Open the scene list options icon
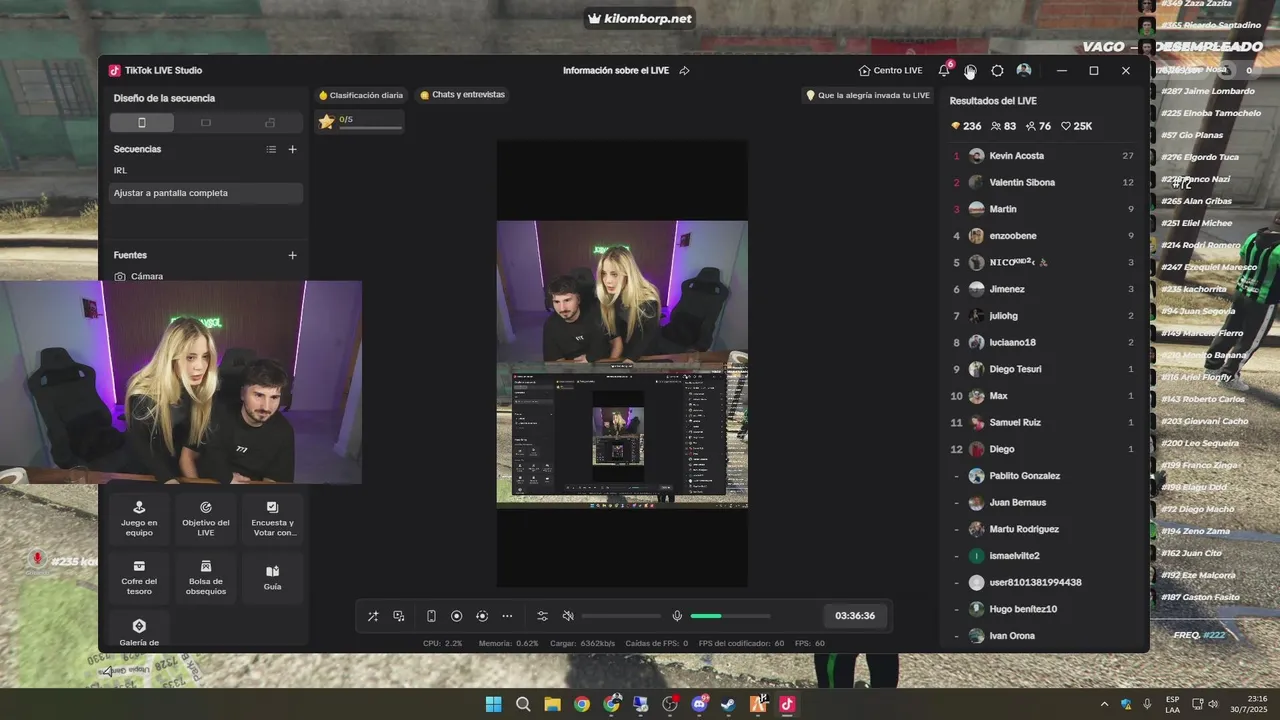Viewport: 1280px width, 720px height. [x=271, y=149]
